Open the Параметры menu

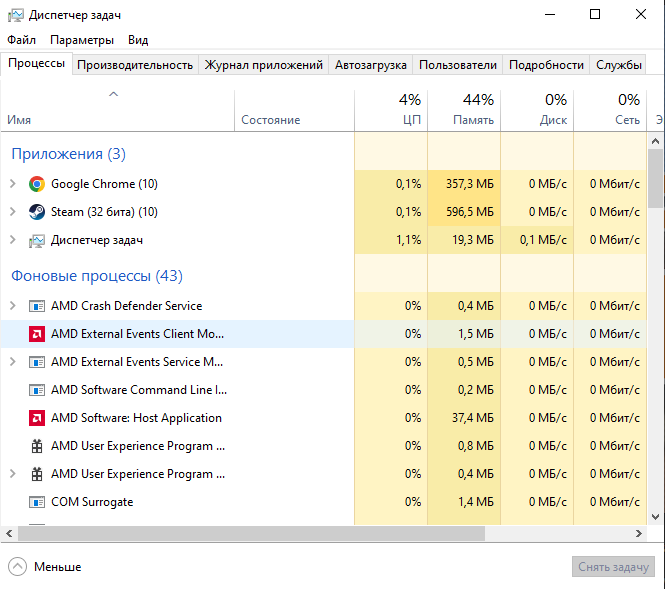(x=82, y=40)
